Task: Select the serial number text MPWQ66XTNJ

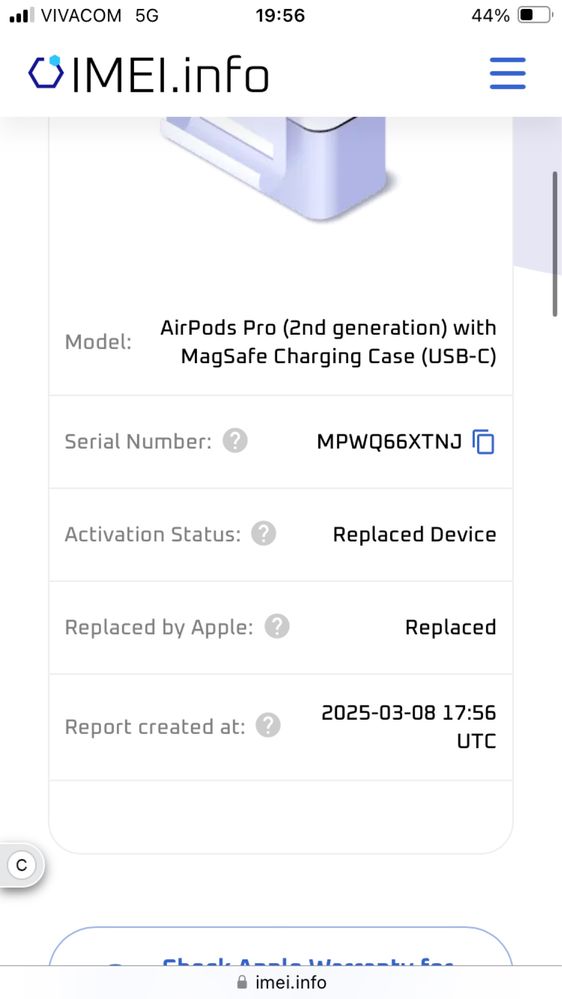Action: coord(389,442)
